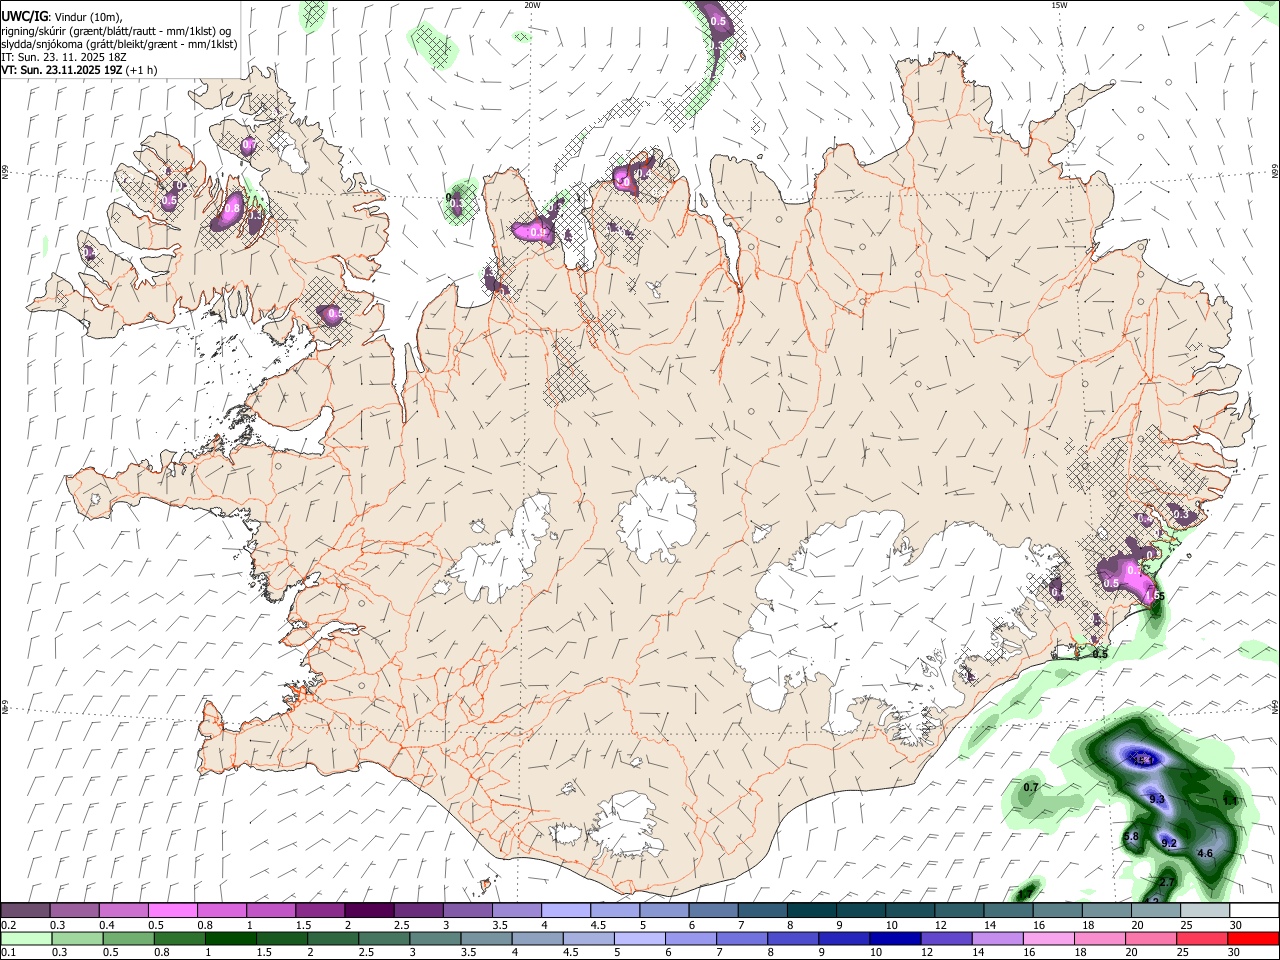Click the 9.3 precipitation value offshore
This screenshot has width=1280, height=960.
(x=1157, y=799)
